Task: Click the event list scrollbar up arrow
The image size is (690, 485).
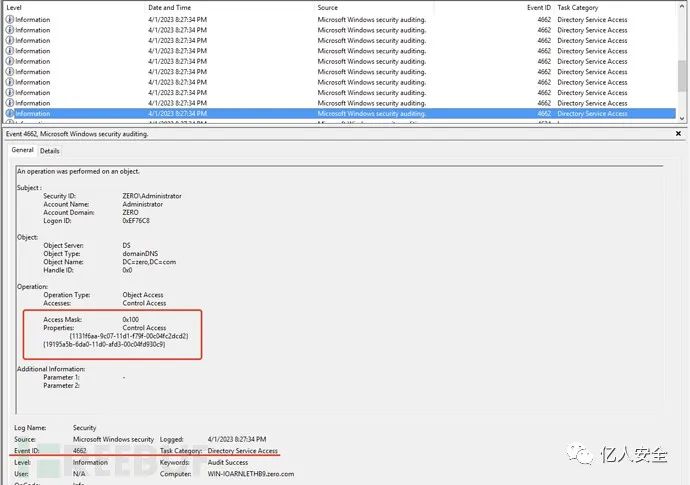Action: click(x=683, y=8)
